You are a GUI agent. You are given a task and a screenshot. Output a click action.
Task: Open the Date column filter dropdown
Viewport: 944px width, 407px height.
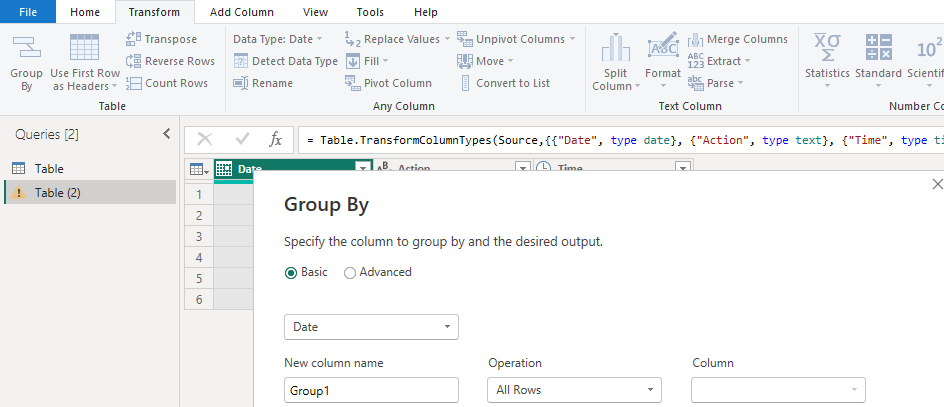[363, 169]
